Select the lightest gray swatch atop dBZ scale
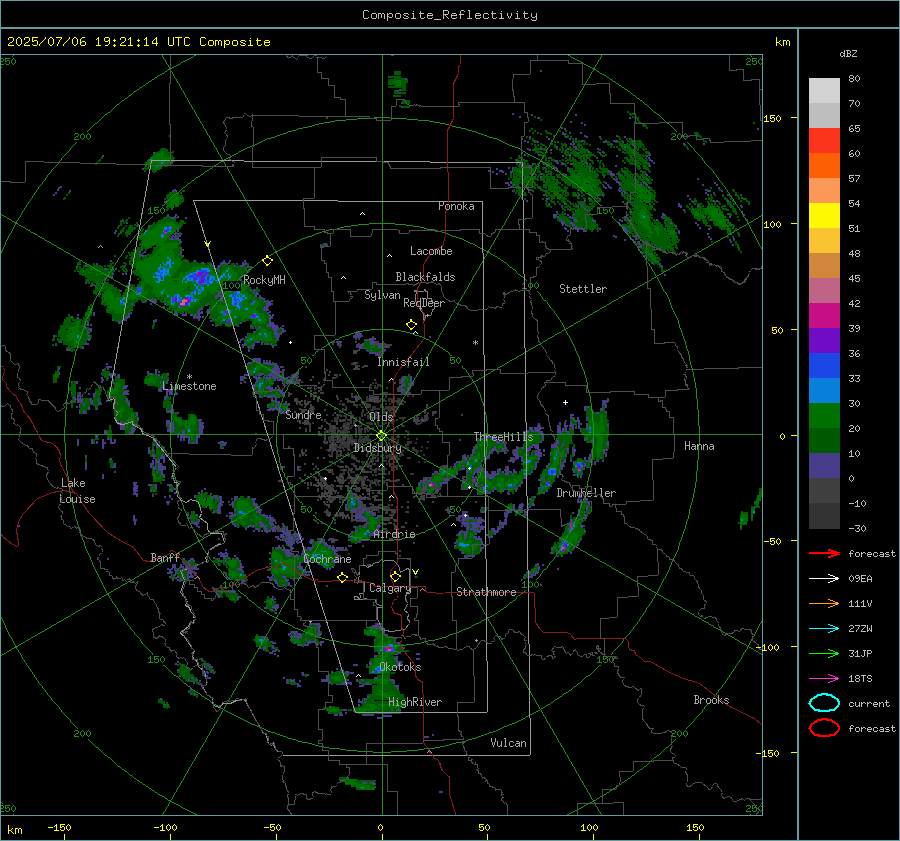 [x=824, y=91]
